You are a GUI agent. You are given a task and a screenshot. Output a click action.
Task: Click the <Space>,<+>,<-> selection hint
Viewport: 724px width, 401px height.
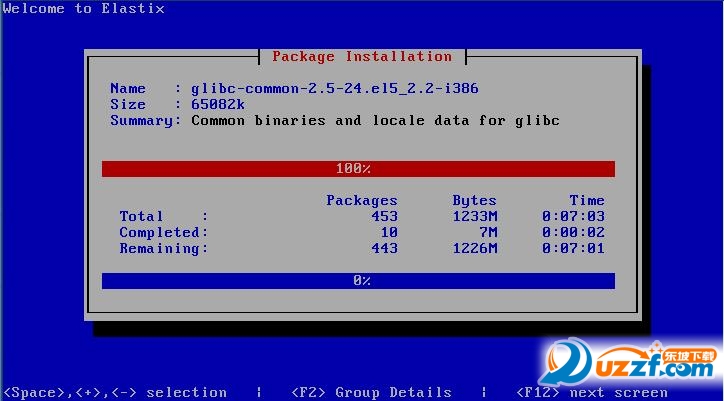(115, 393)
